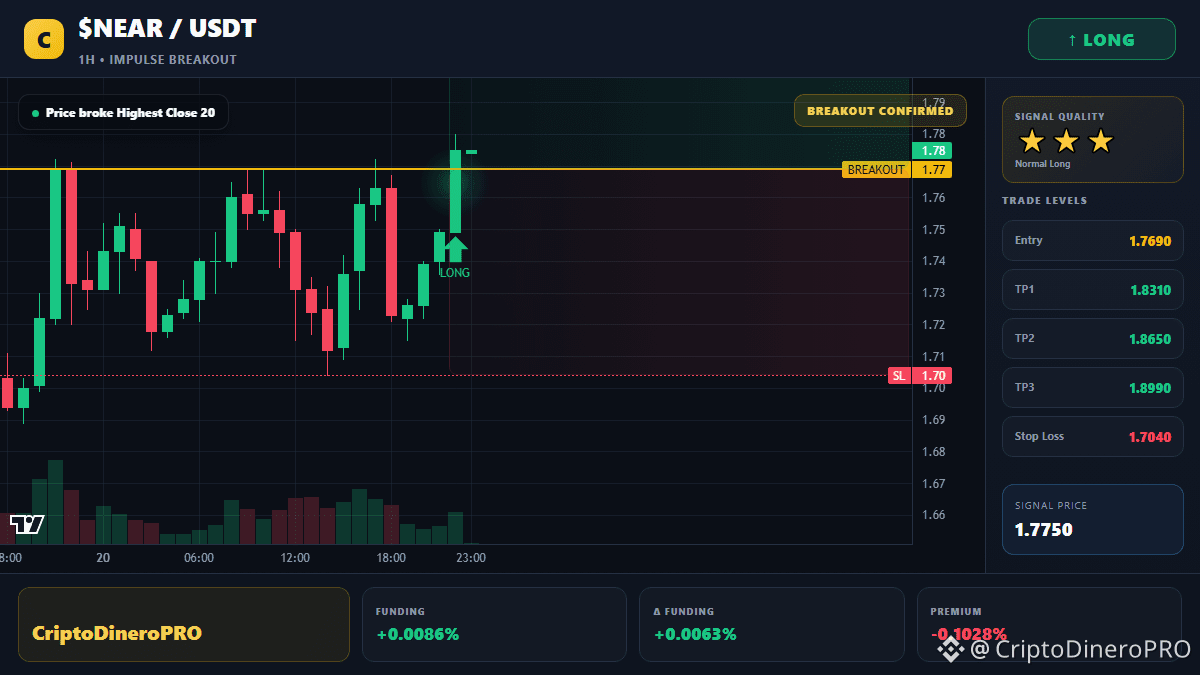Image resolution: width=1200 pixels, height=675 pixels.
Task: Click the third signal quality star
Action: pos(1100,141)
